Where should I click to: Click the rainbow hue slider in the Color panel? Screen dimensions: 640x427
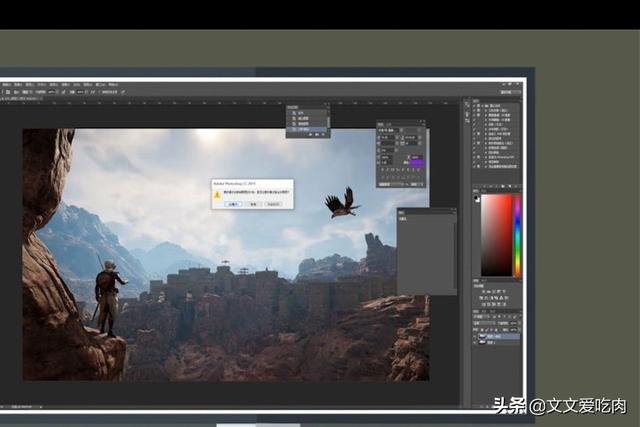[517, 236]
